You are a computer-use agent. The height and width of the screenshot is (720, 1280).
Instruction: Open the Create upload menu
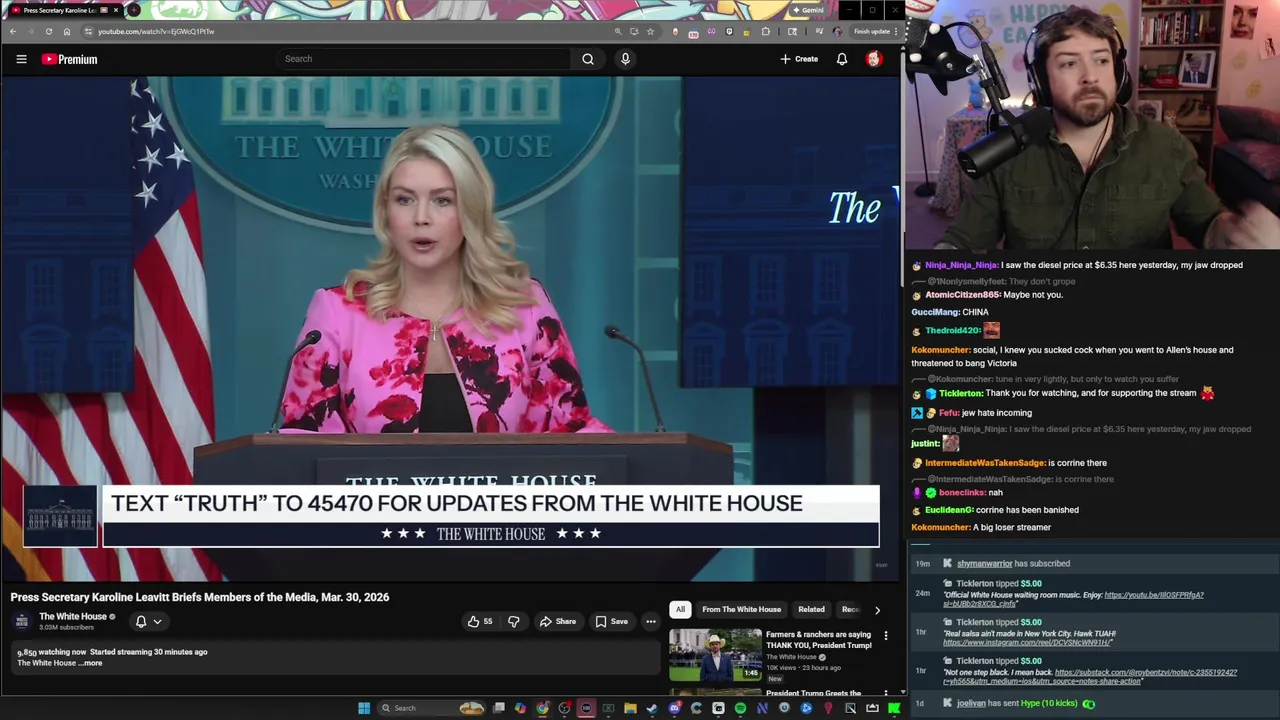pos(799,59)
